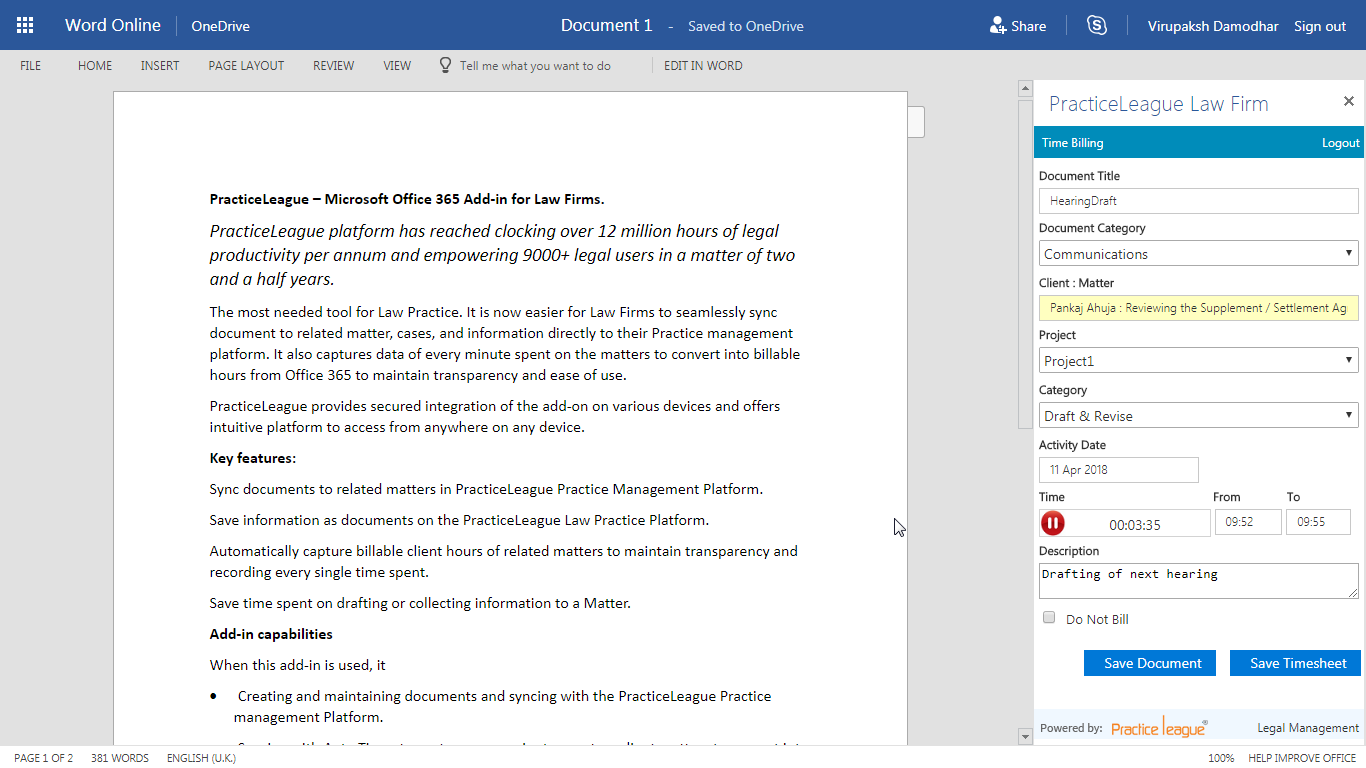The width and height of the screenshot is (1366, 768).
Task: Click PAGE 1 OF 2 in status bar
Action: point(43,758)
